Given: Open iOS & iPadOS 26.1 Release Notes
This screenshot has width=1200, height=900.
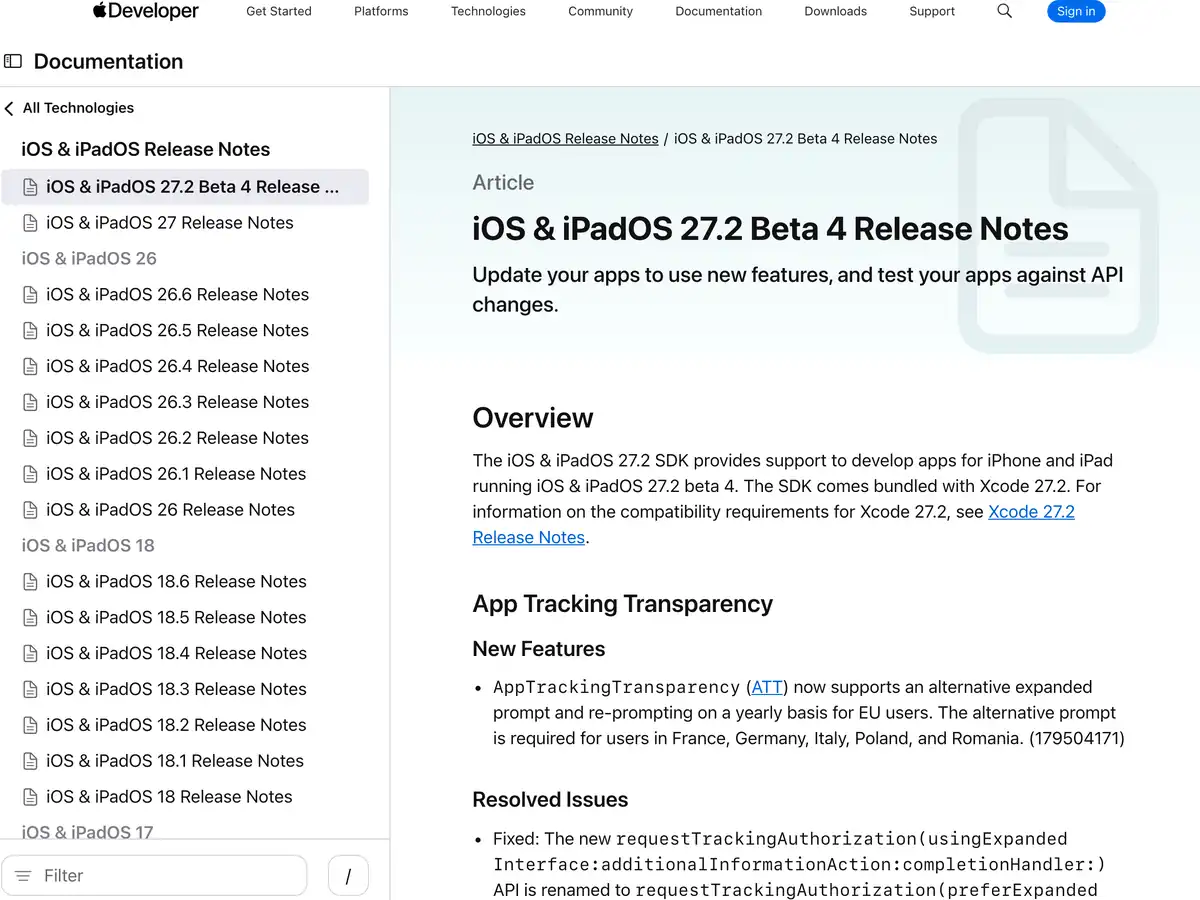Looking at the screenshot, I should tap(176, 475).
